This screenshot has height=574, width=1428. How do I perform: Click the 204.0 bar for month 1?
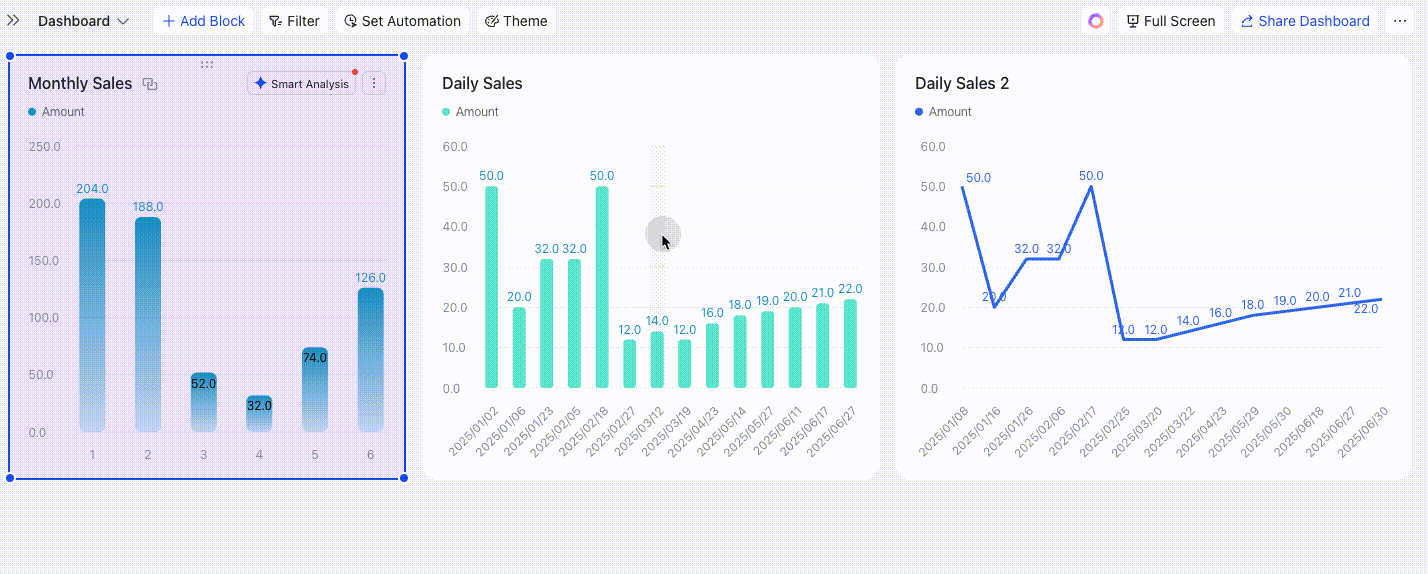click(x=92, y=315)
